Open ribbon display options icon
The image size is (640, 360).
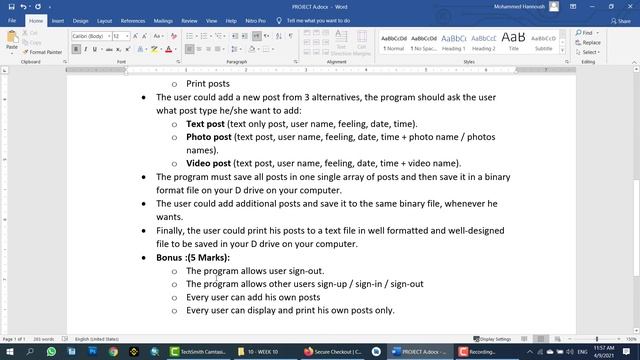tap(573, 7)
